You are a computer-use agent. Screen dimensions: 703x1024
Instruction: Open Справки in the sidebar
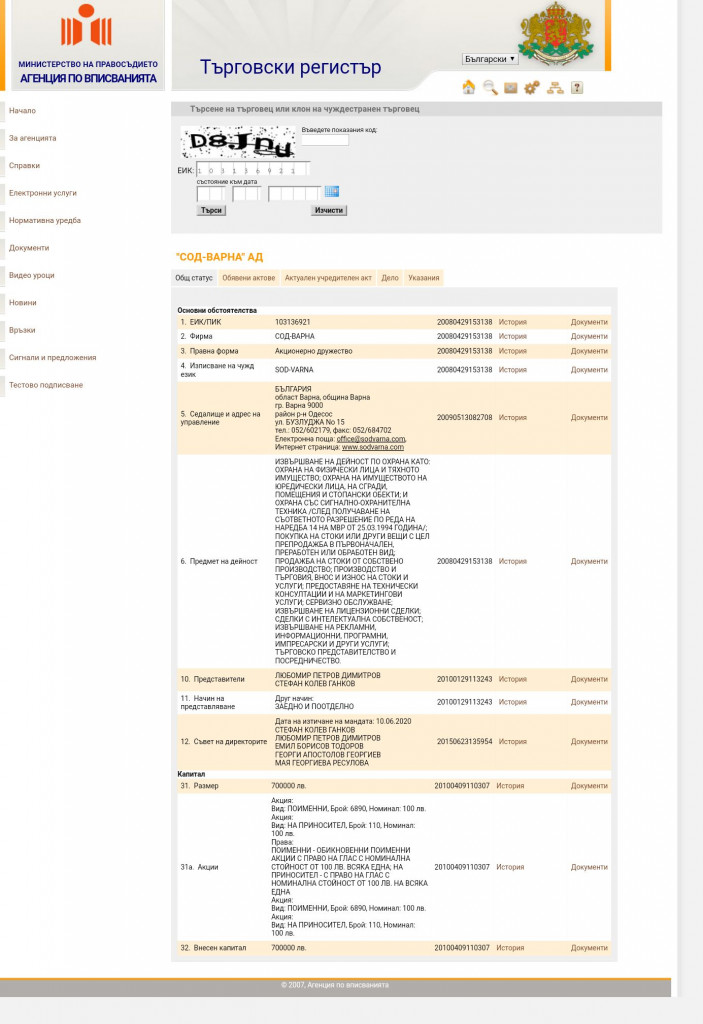(24, 165)
